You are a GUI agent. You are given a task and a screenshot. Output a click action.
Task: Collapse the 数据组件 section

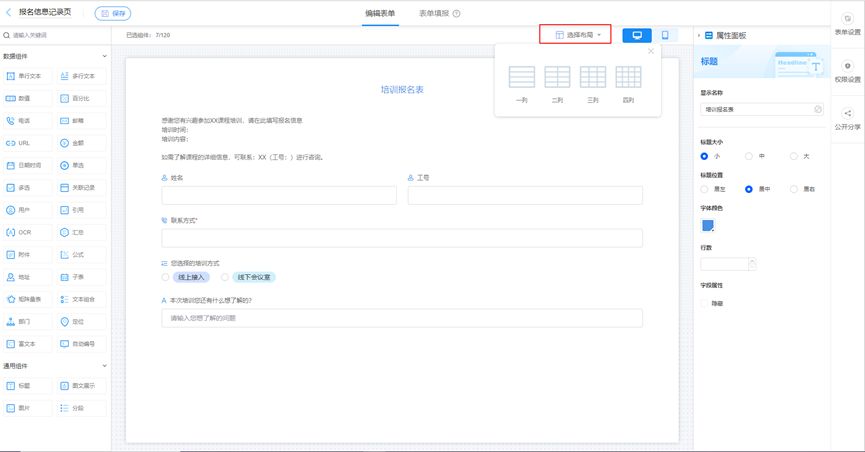pyautogui.click(x=104, y=56)
